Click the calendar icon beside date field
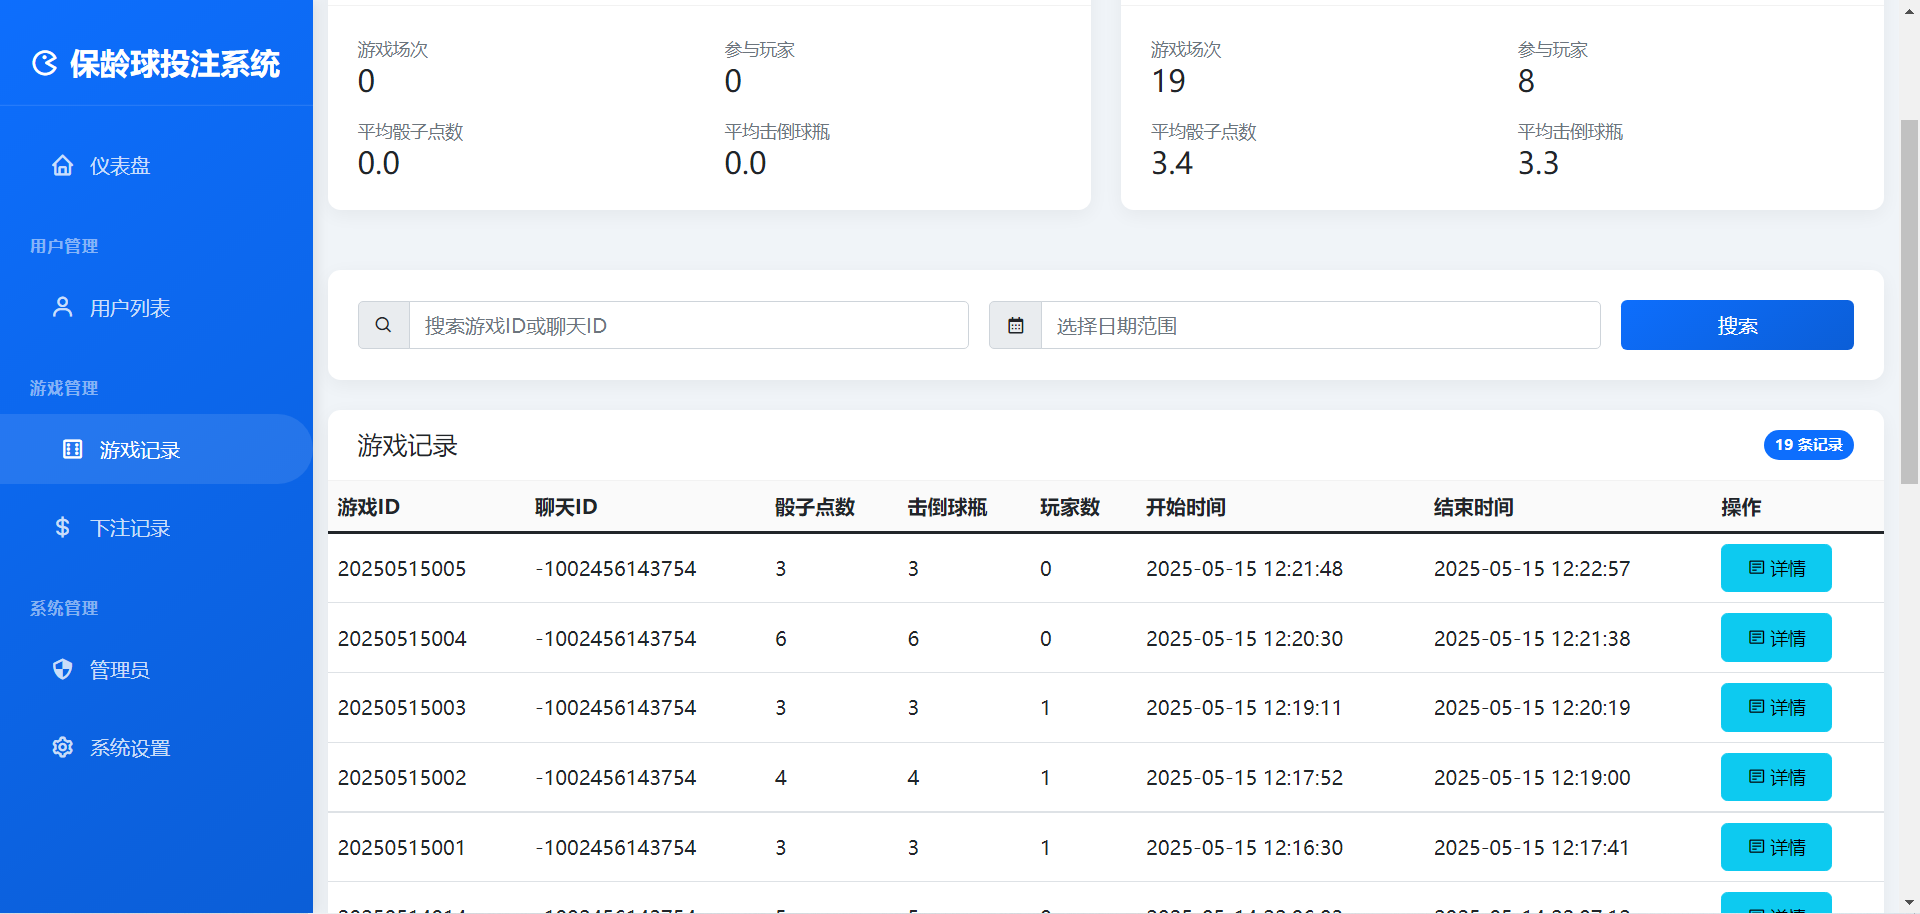The height and width of the screenshot is (914, 1920). [x=1015, y=324]
